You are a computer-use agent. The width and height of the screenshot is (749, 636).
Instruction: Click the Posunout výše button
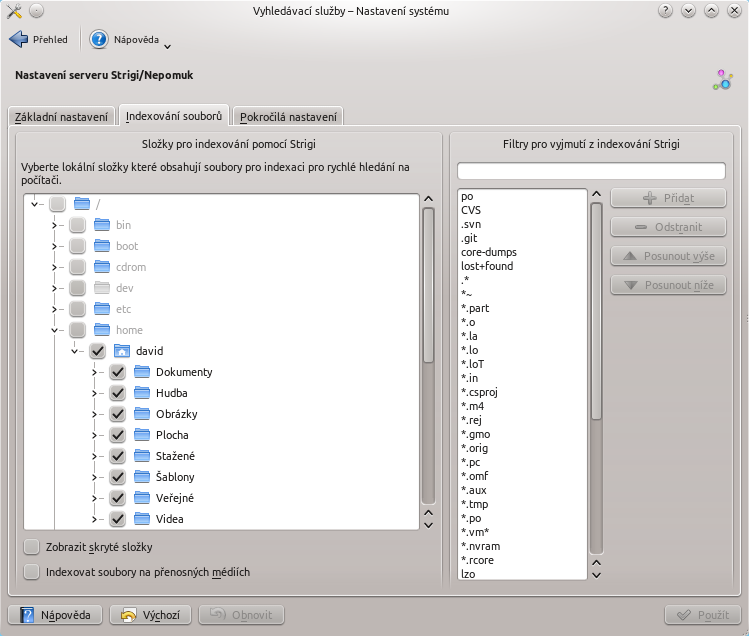[x=668, y=256]
